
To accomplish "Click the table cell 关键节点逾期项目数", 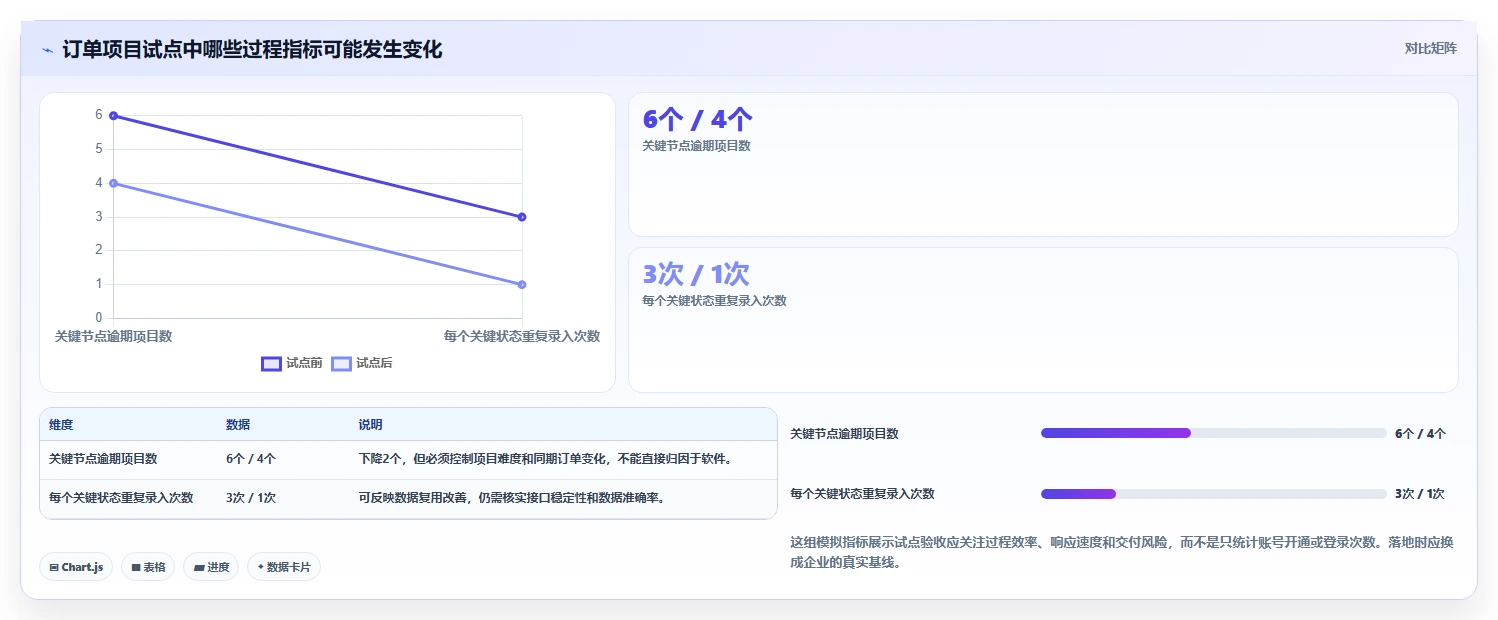I will [103, 459].
